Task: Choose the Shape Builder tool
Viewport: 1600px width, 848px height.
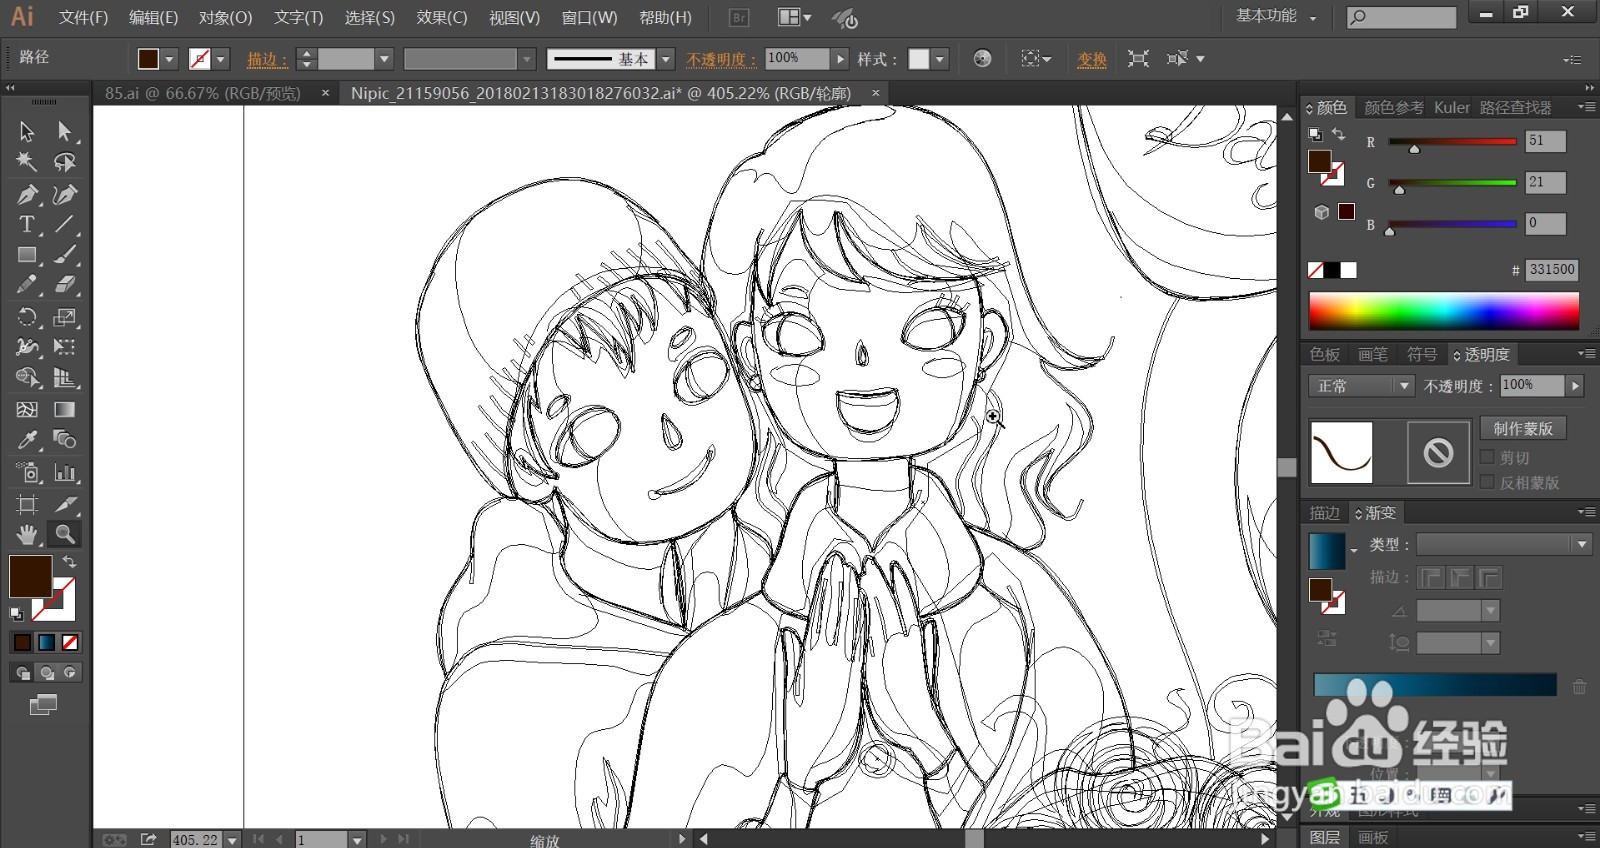Action: click(x=27, y=378)
